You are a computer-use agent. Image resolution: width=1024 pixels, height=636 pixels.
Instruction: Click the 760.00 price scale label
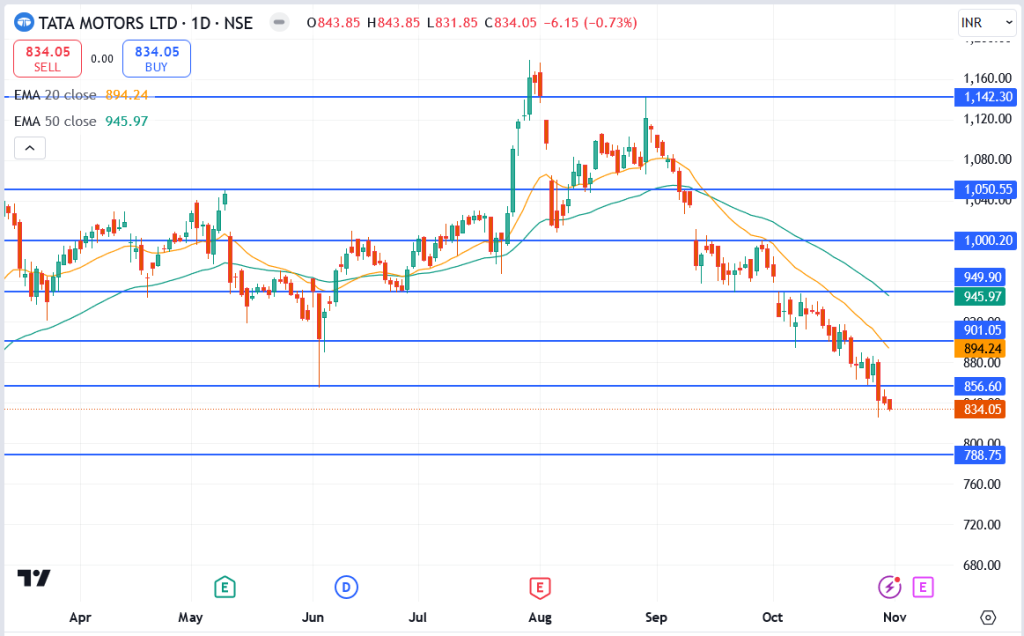982,484
